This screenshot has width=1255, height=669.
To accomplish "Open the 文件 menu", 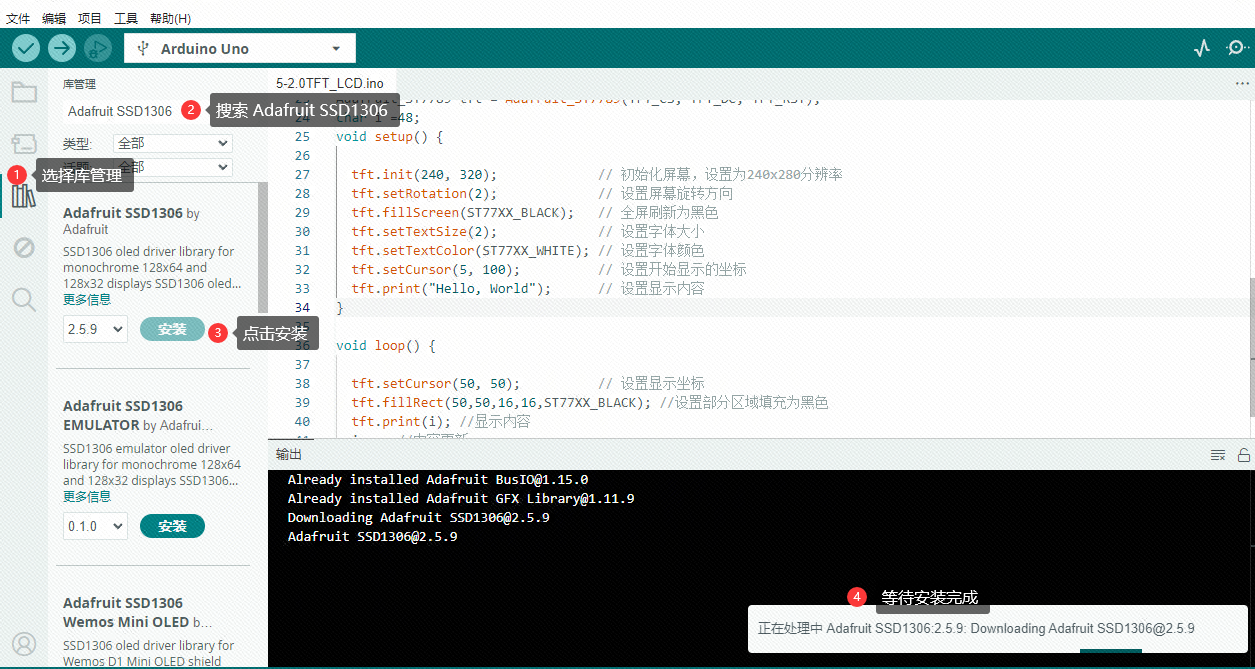I will click(18, 18).
